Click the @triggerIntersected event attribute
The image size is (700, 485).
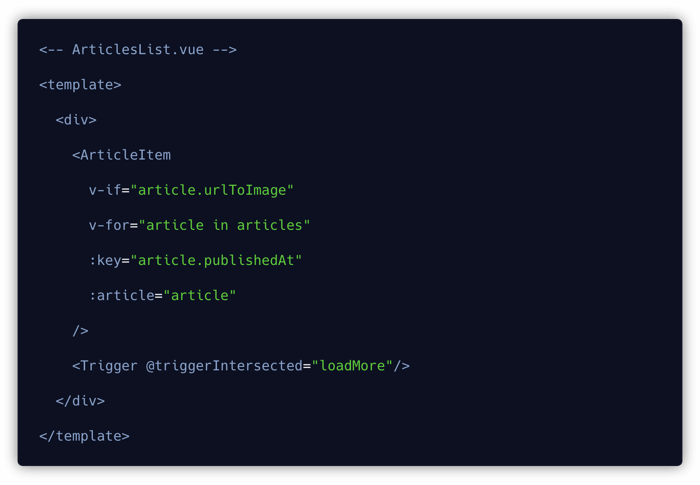pos(224,366)
